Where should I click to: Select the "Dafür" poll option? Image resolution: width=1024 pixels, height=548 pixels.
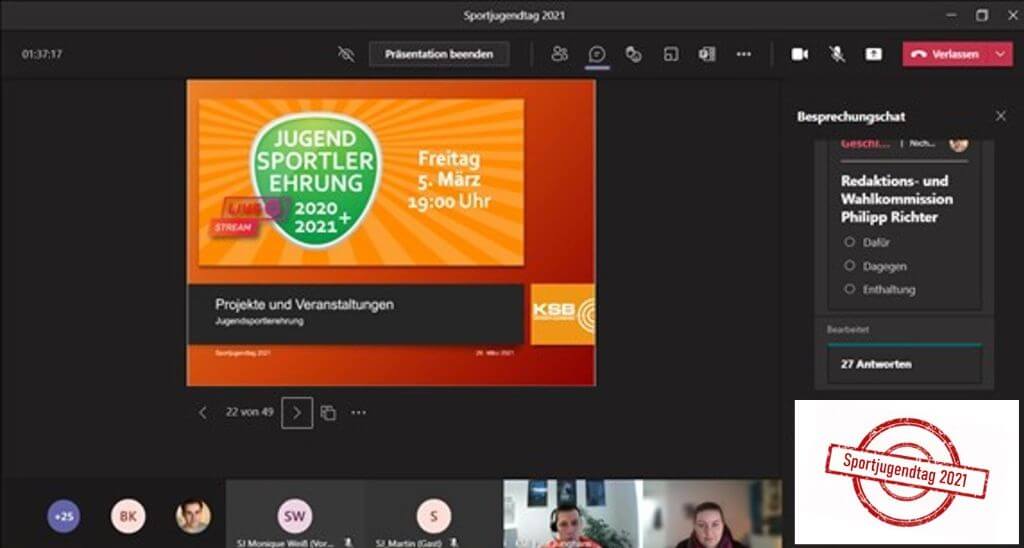(x=850, y=242)
